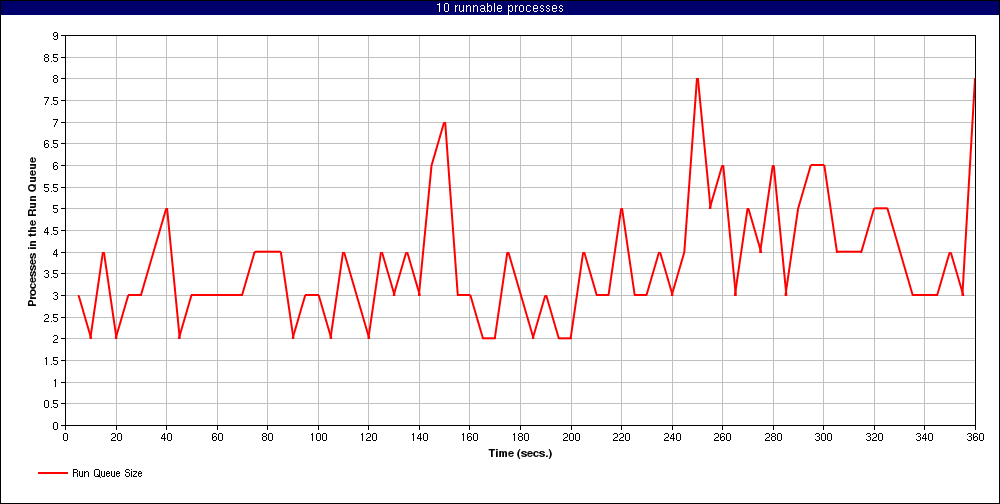Screen dimensions: 1000x504
Task: Click the 'Time (secs.)' axis title
Action: (x=520, y=454)
